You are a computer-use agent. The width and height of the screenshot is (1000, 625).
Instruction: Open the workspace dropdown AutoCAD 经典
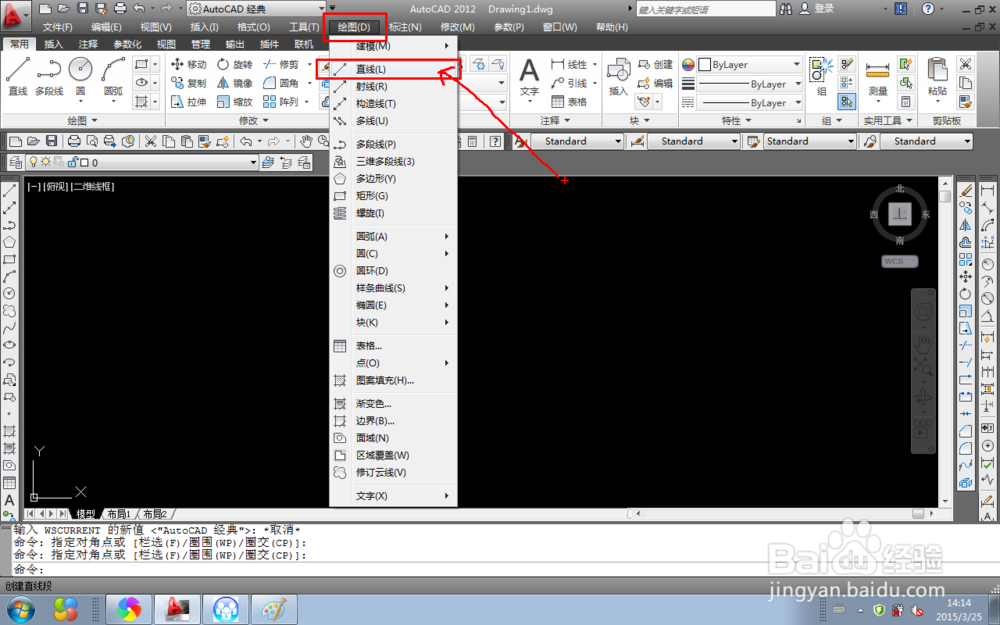coord(257,9)
